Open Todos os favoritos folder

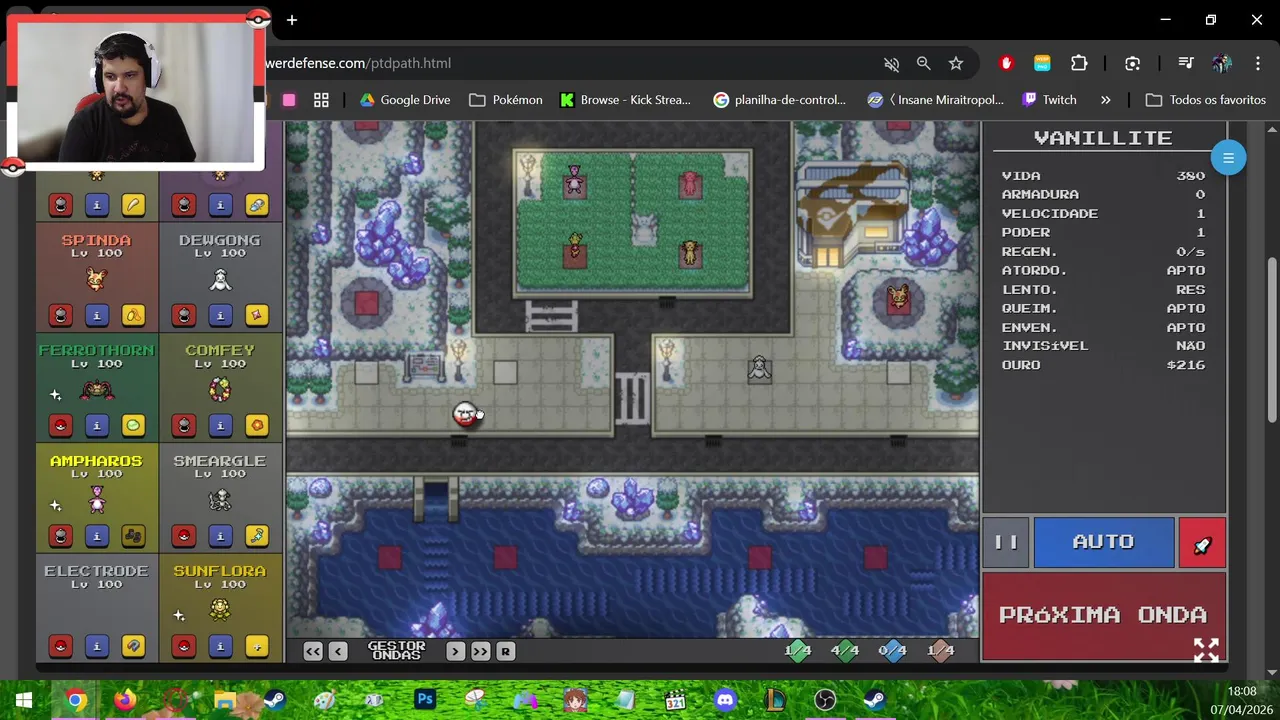coord(1206,100)
